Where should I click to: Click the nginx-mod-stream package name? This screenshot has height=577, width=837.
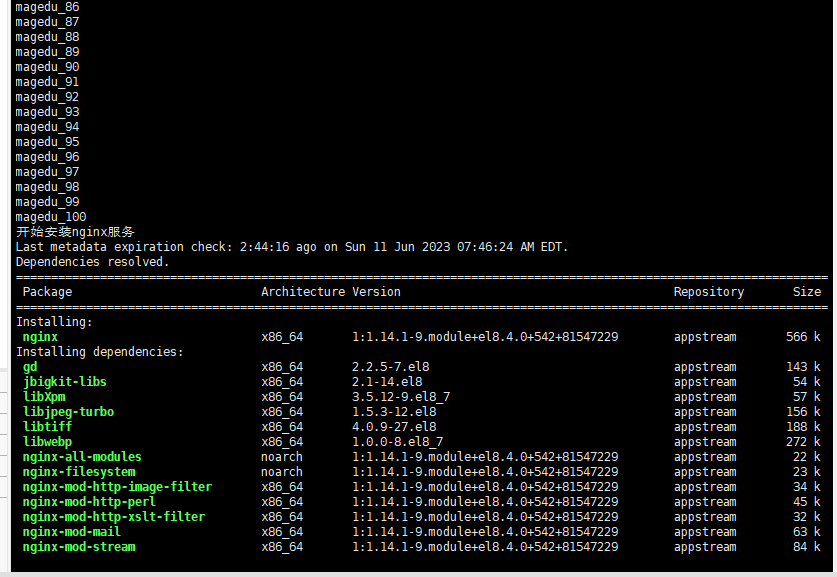(79, 547)
